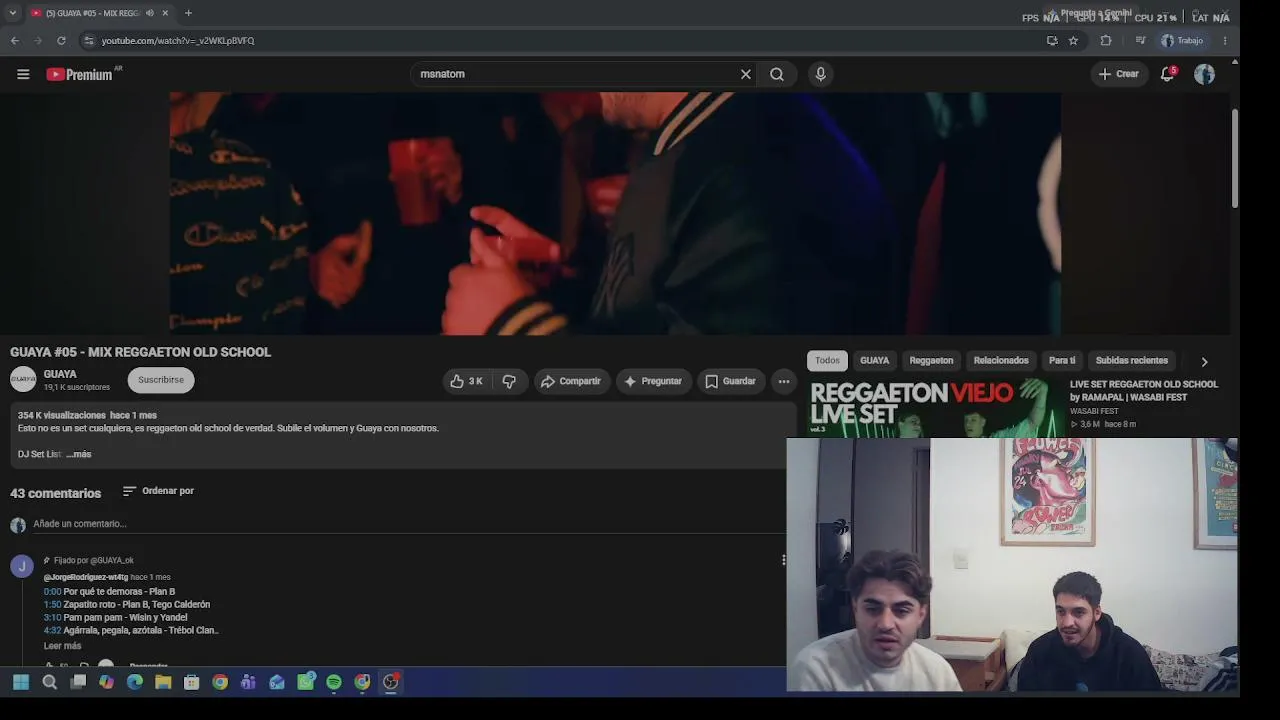Viewport: 1280px width, 720px height.
Task: Click the Preguntar button
Action: [653, 381]
